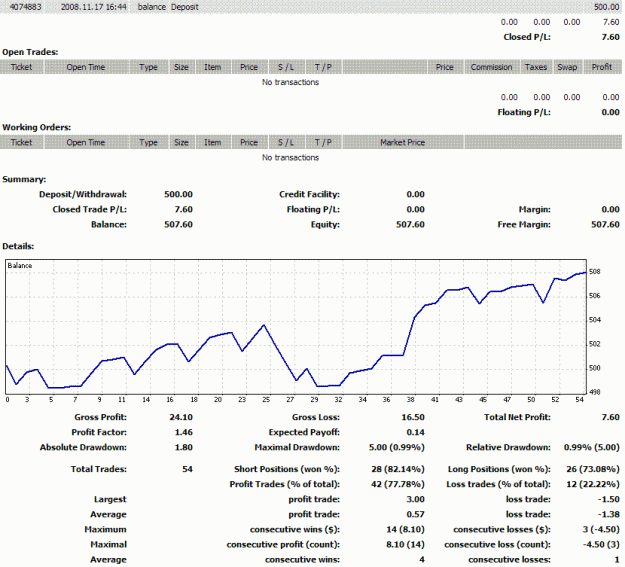The width and height of the screenshot is (625, 567).
Task: Click Short Positions value 28 (82.14%)
Action: click(x=398, y=469)
